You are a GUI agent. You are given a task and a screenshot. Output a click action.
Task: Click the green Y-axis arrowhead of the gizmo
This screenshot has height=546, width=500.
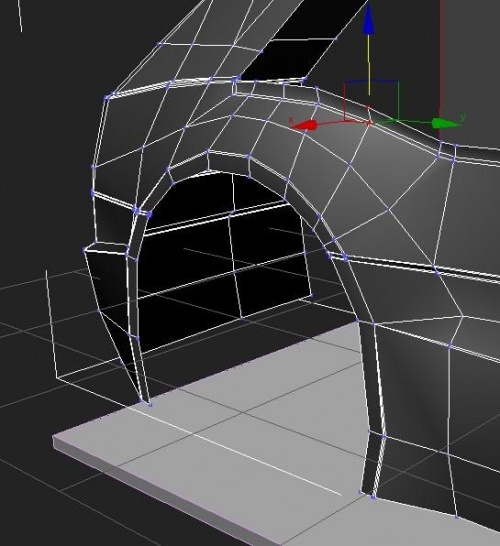[445, 123]
